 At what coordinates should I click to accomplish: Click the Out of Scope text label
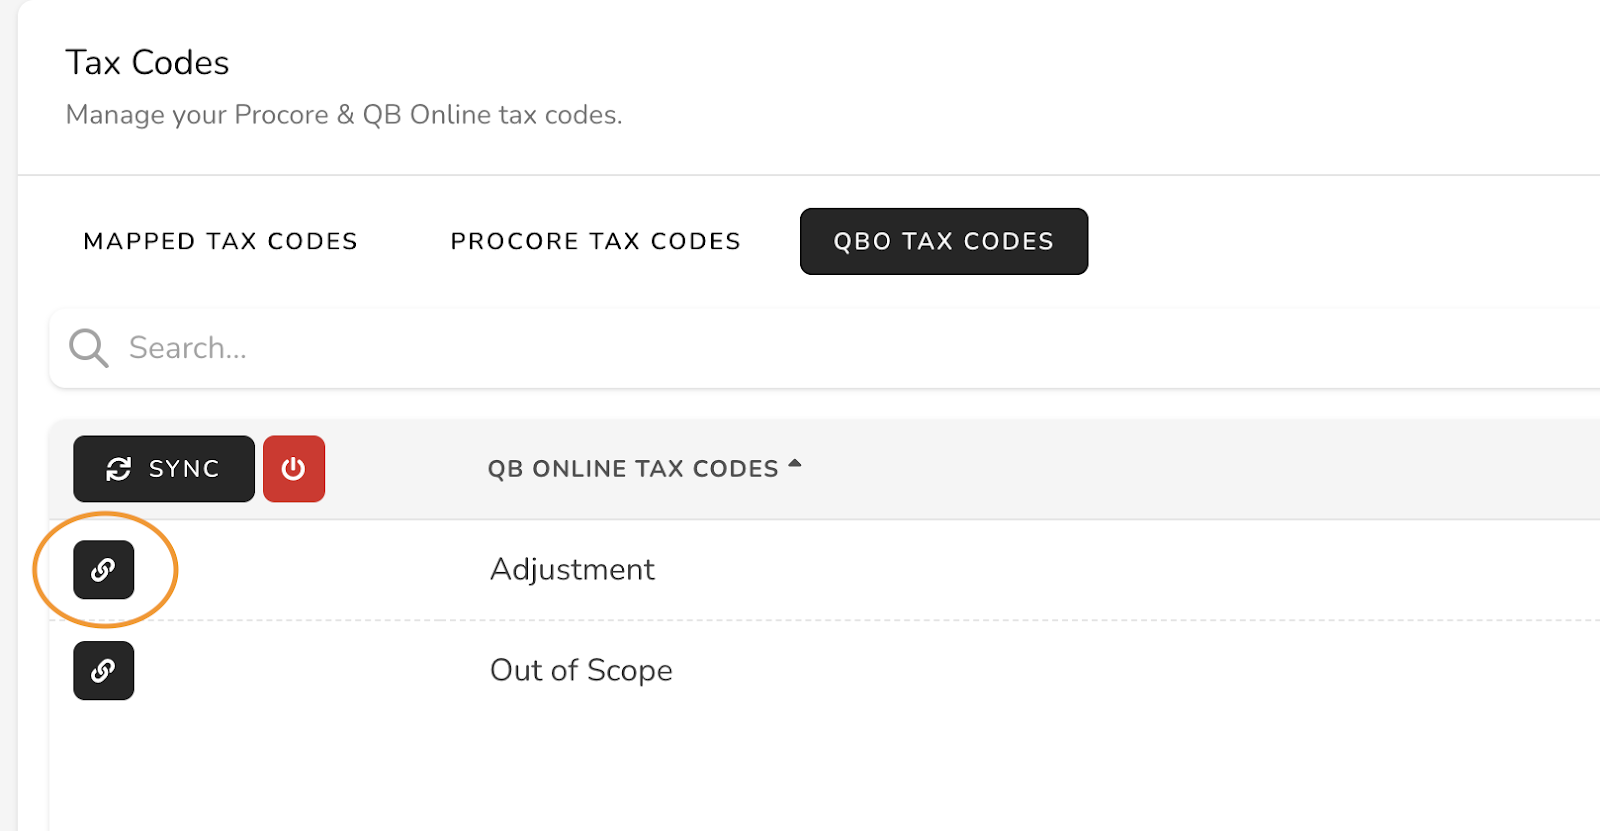(581, 670)
